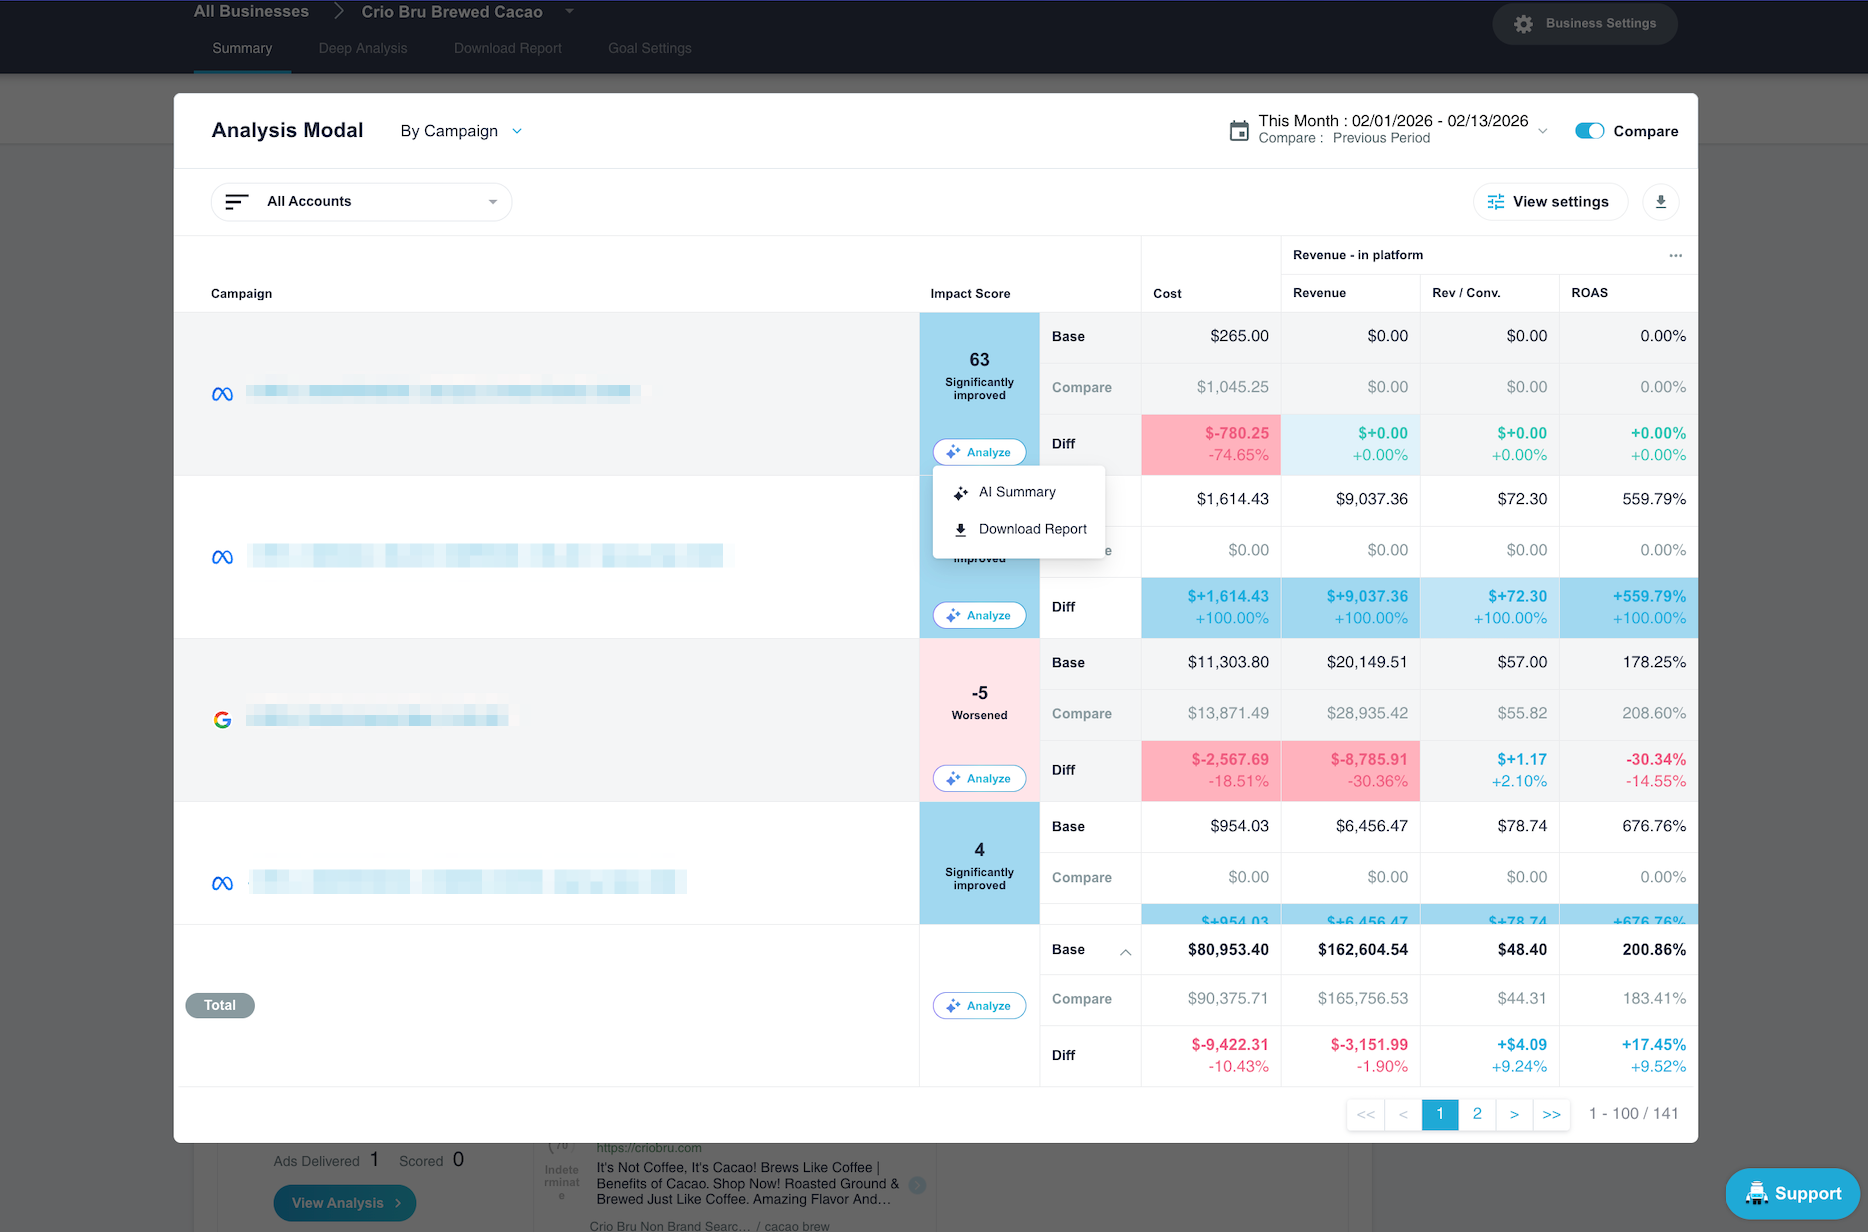1868x1232 pixels.
Task: Click the Google logo on the Worsened campaign
Action: coord(222,720)
